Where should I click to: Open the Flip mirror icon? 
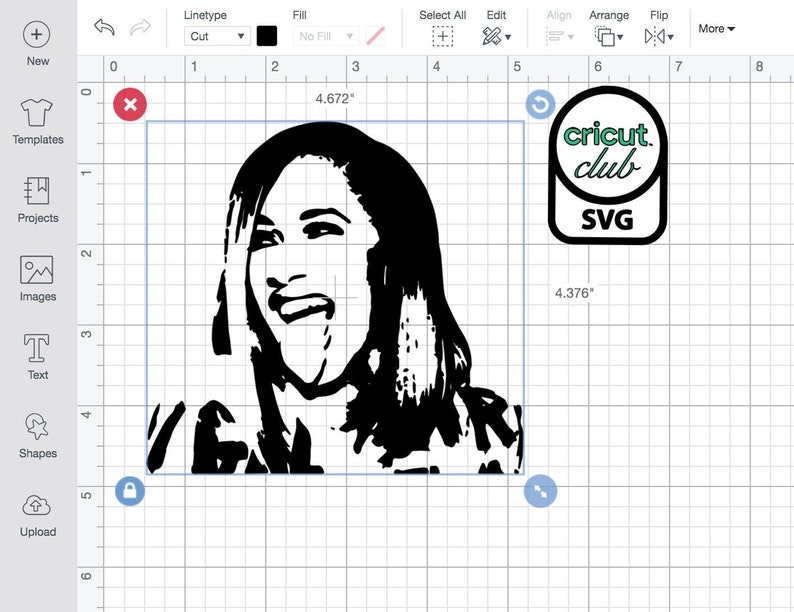[x=655, y=36]
